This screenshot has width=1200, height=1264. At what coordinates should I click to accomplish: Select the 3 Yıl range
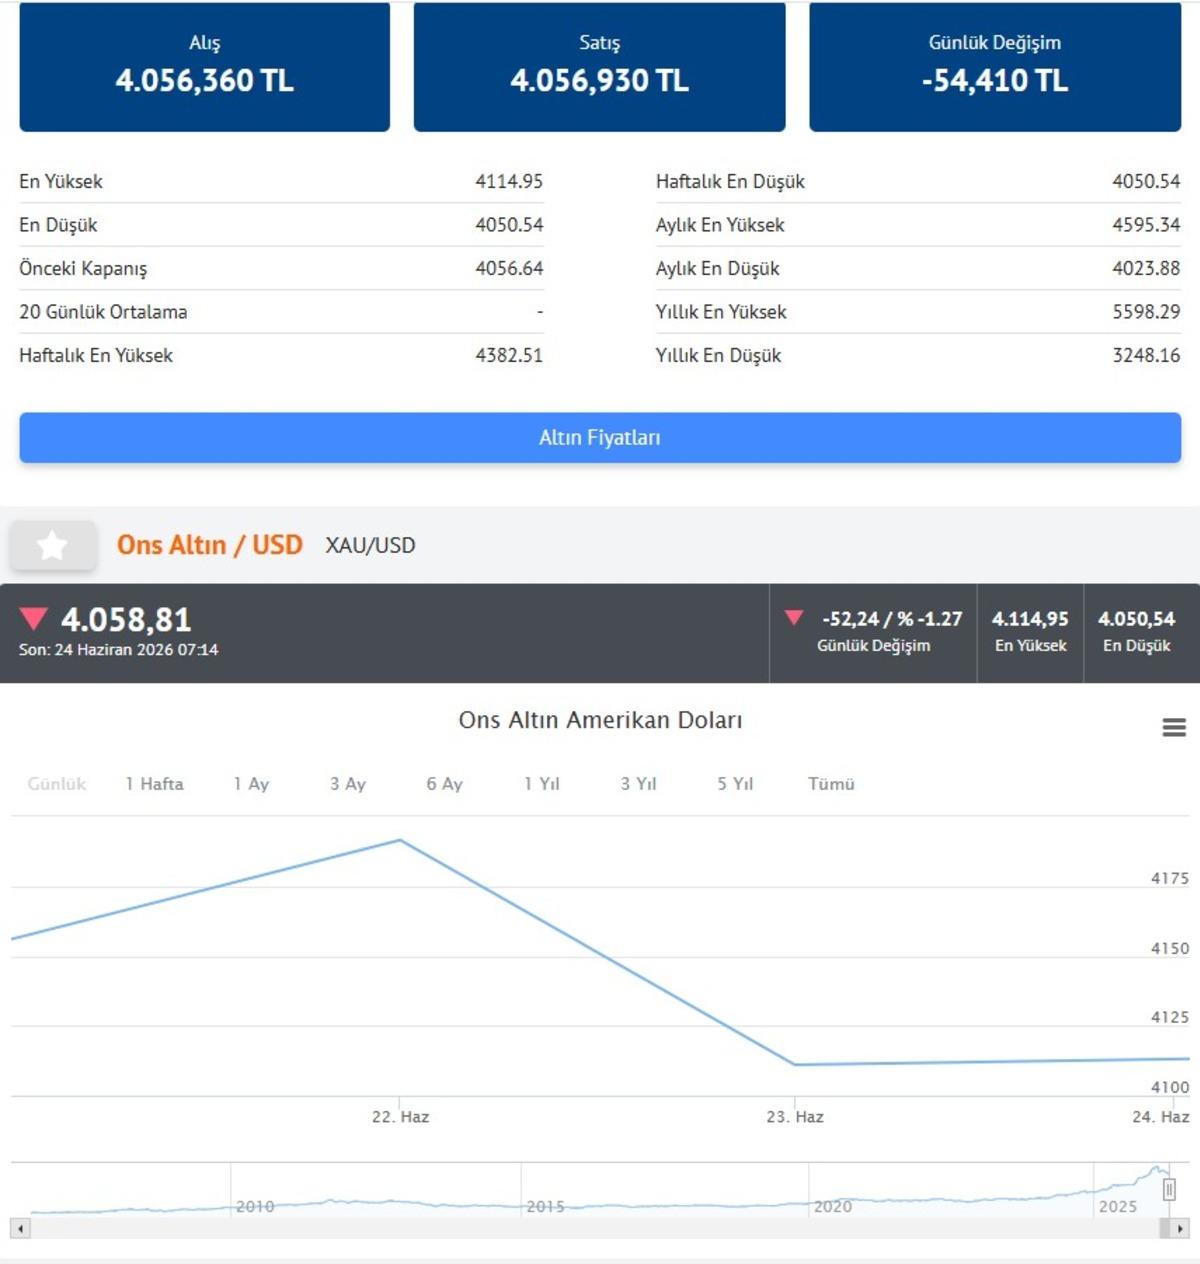(638, 784)
